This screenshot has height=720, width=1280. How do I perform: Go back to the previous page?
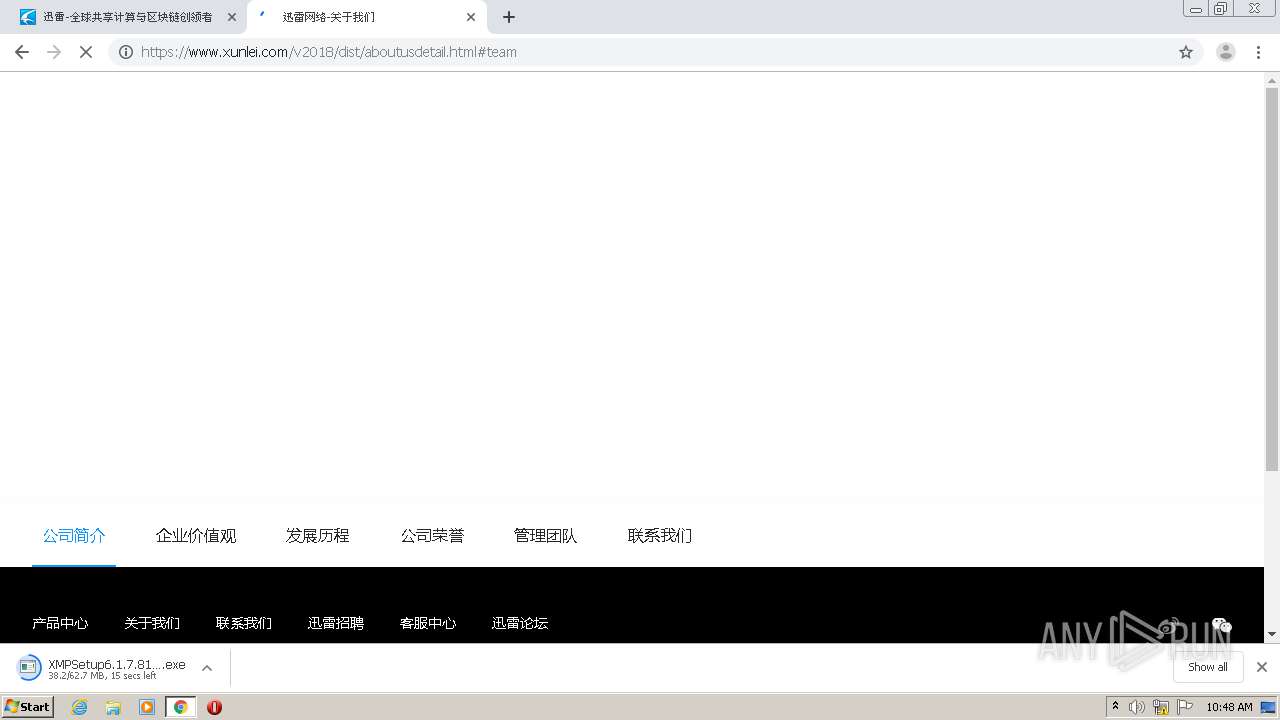22,52
